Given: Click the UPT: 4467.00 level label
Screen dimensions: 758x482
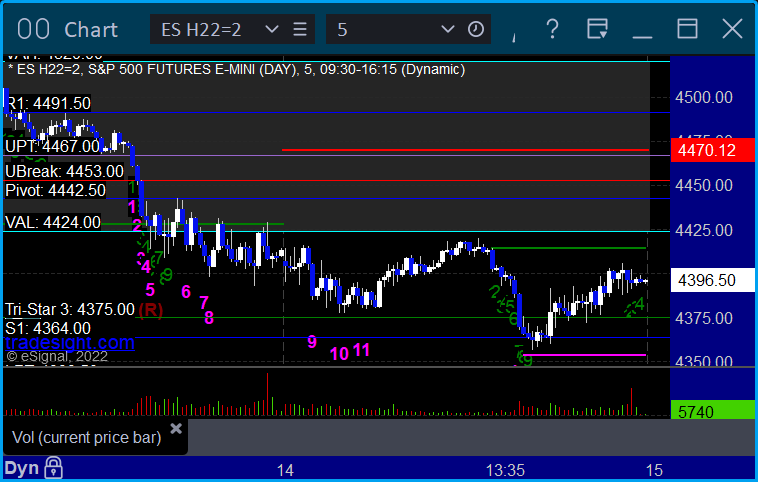Looking at the screenshot, I should coord(53,146).
